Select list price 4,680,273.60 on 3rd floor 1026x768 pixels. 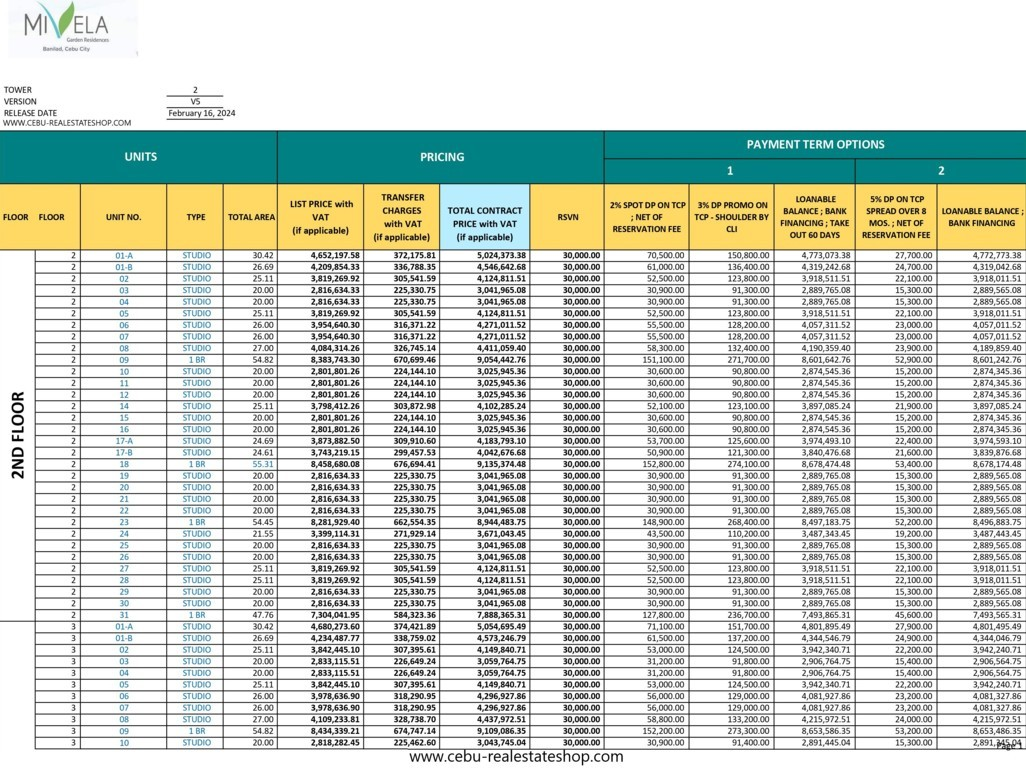click(335, 627)
